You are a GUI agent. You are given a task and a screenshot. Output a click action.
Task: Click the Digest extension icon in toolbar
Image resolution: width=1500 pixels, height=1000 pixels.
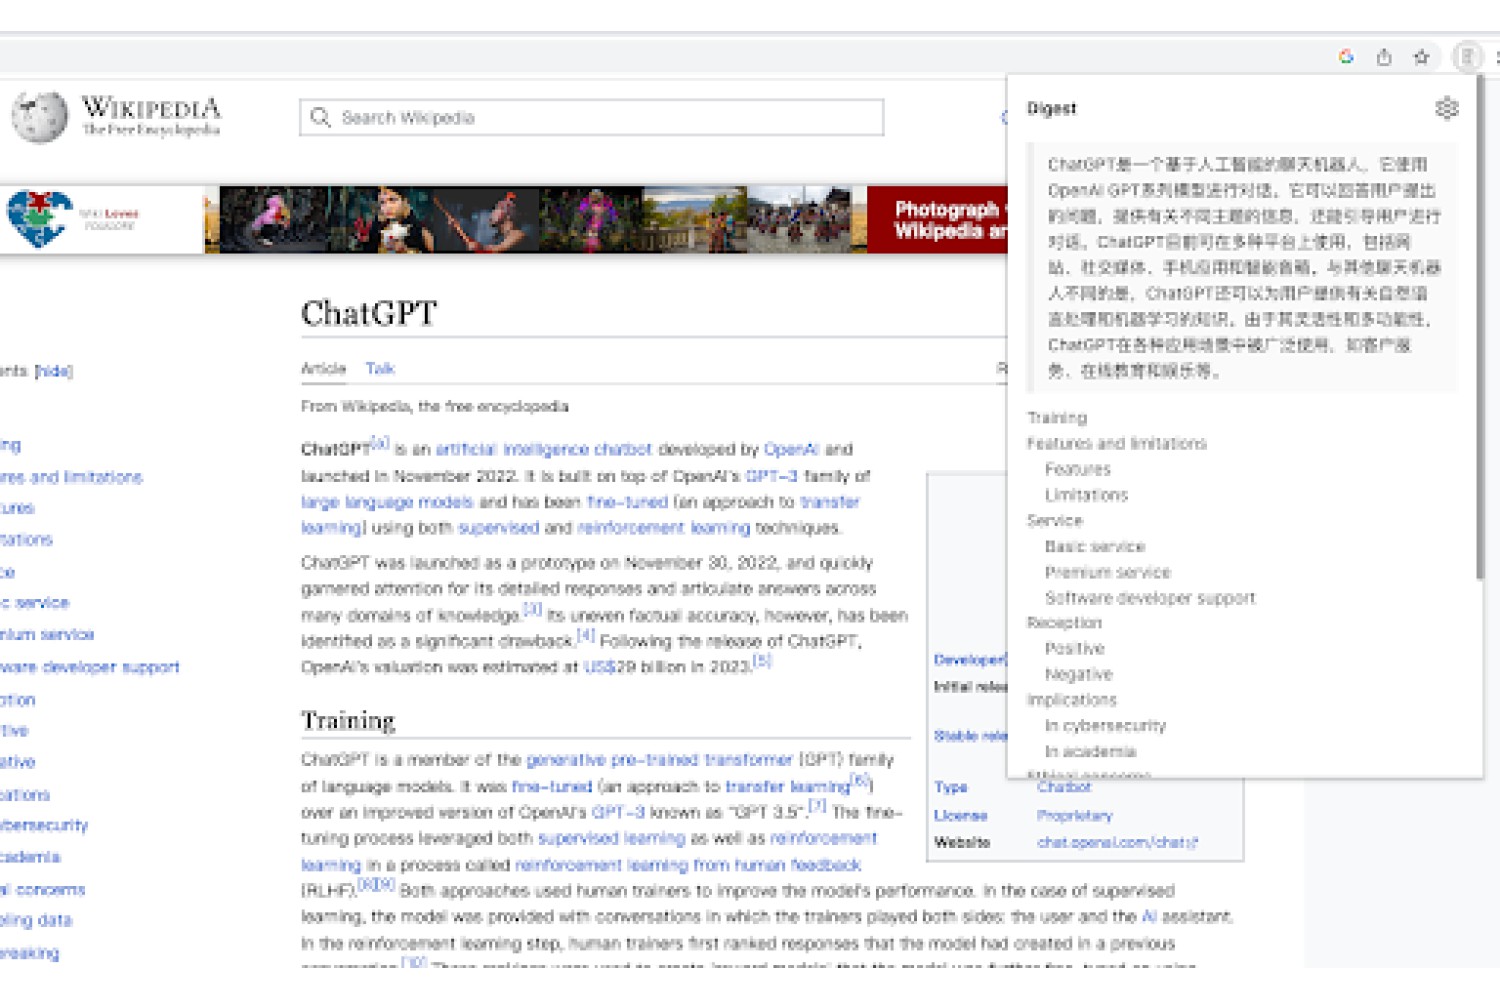click(1467, 57)
